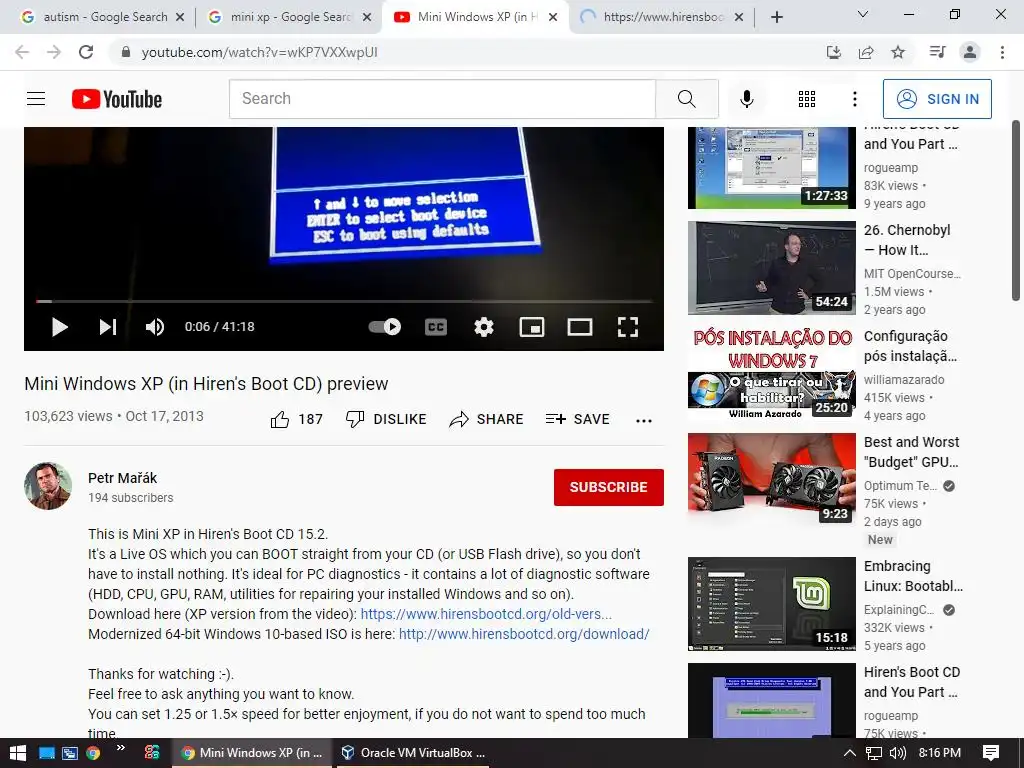Toggle closed captions
Image resolution: width=1024 pixels, height=768 pixels.
(436, 327)
